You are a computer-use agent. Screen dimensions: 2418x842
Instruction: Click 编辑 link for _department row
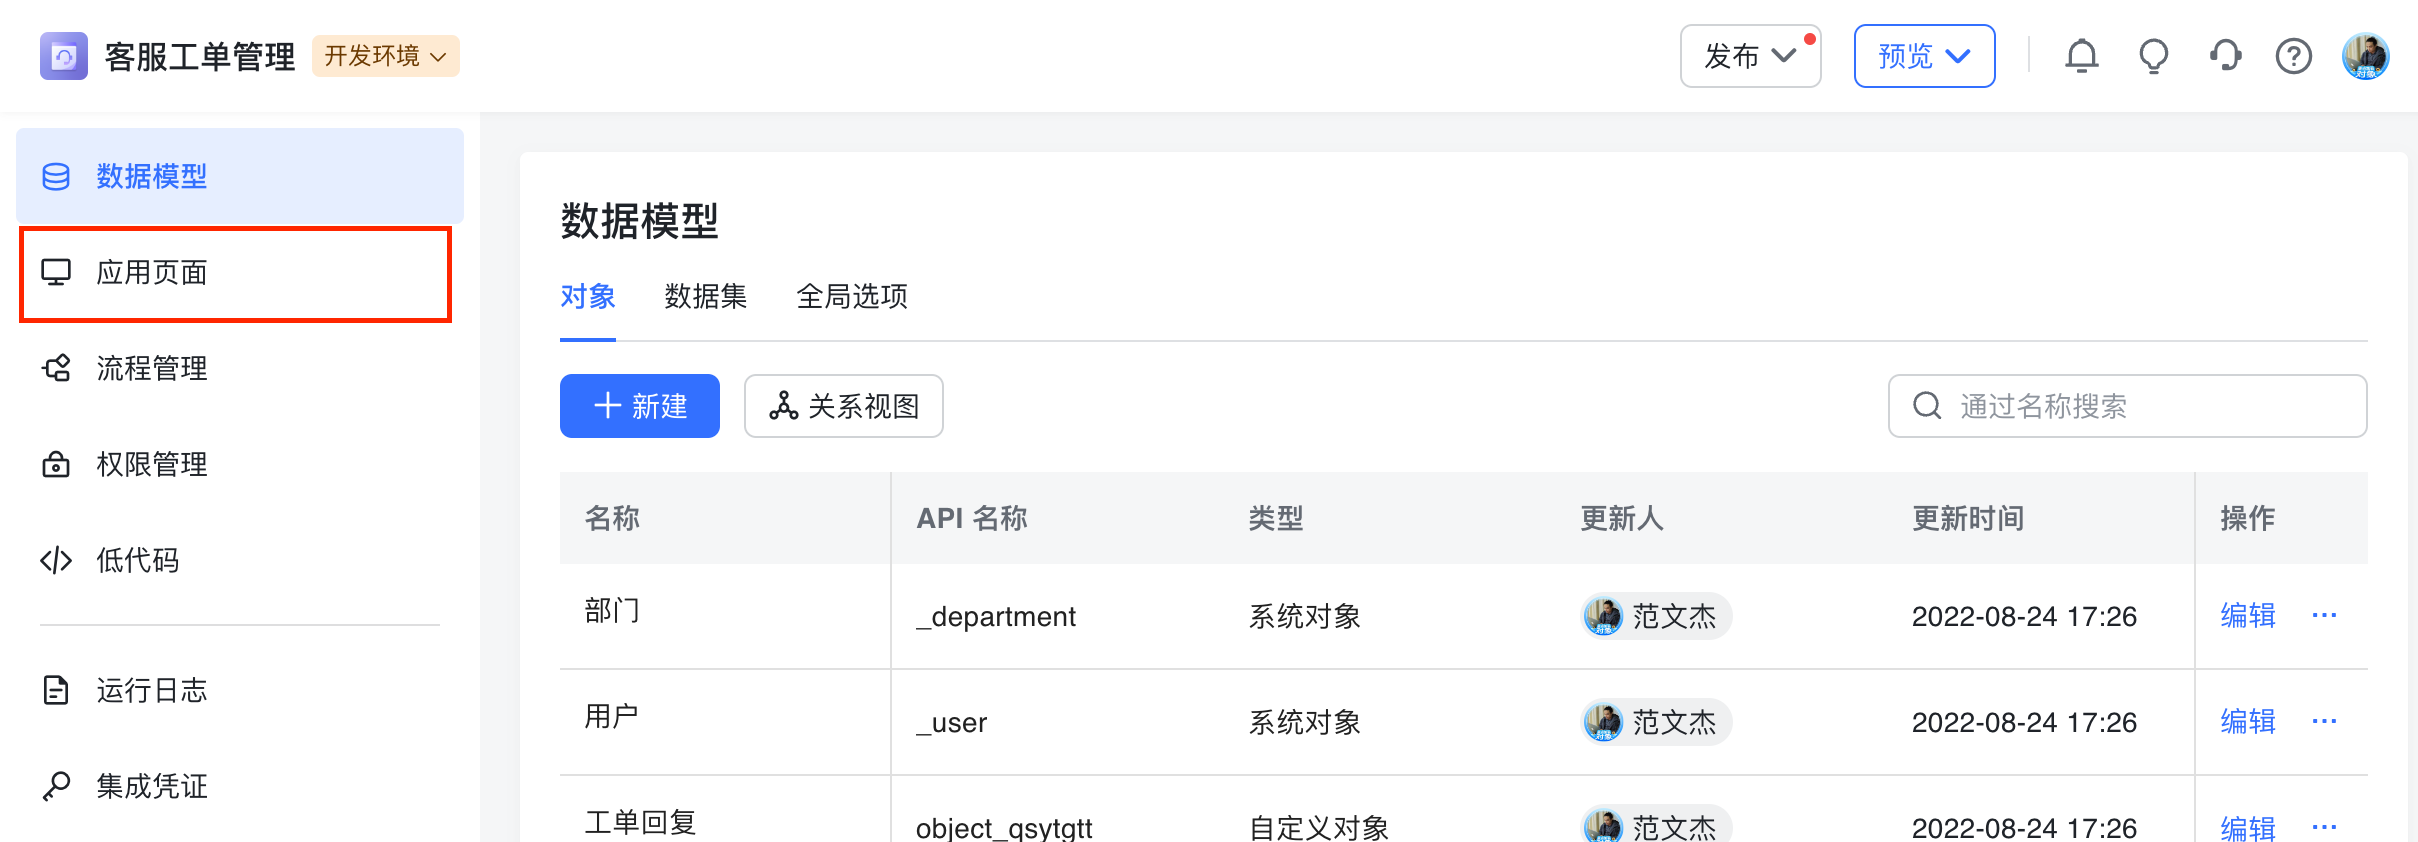(2247, 616)
